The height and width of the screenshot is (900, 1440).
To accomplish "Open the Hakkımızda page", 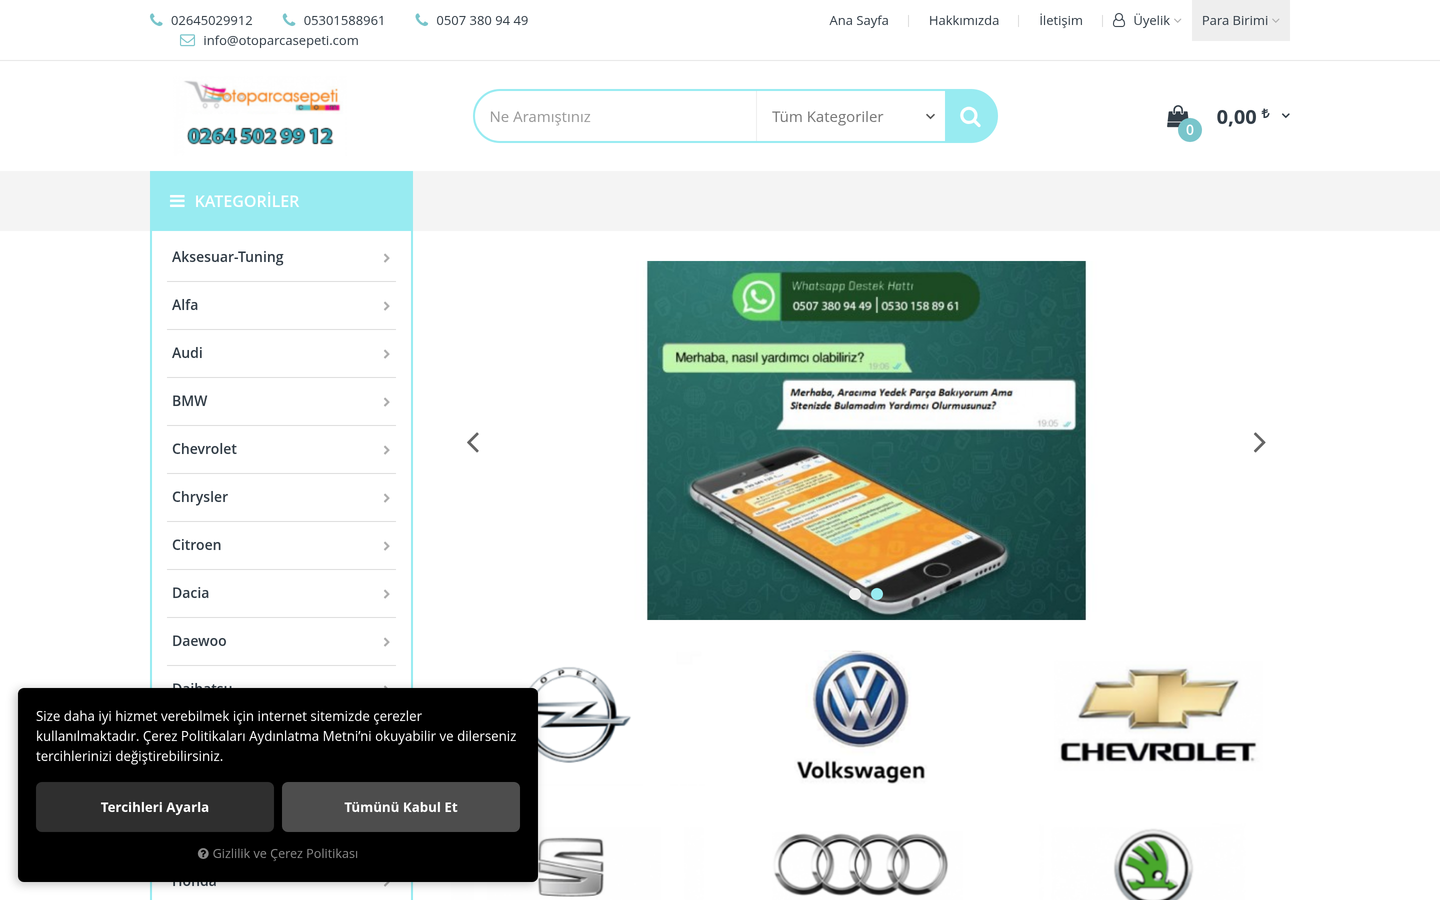I will [964, 20].
